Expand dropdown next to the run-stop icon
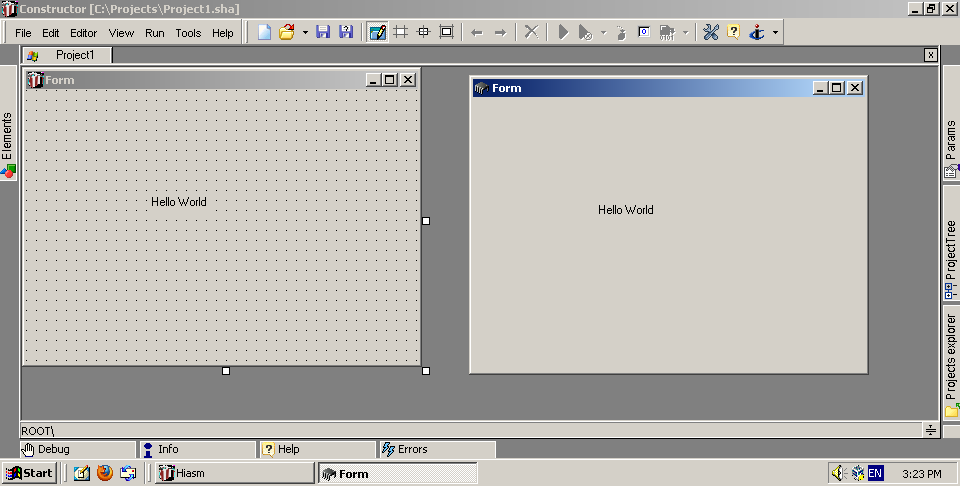Image resolution: width=960 pixels, height=486 pixels. click(x=603, y=32)
